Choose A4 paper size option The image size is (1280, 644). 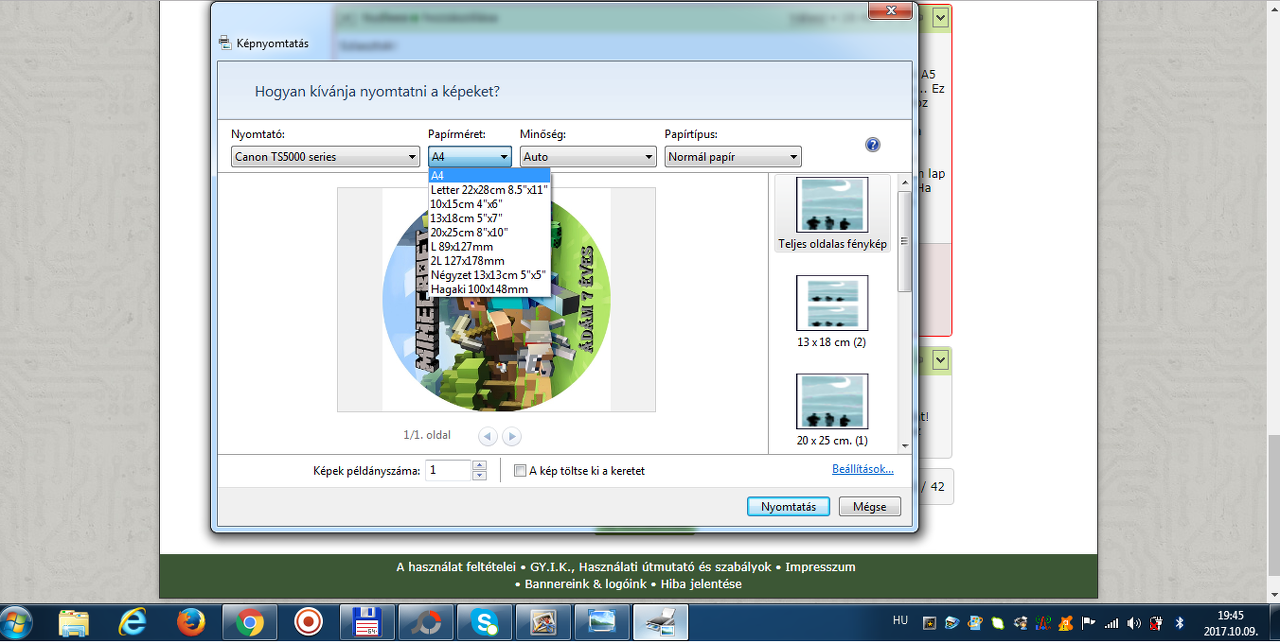pyautogui.click(x=489, y=175)
